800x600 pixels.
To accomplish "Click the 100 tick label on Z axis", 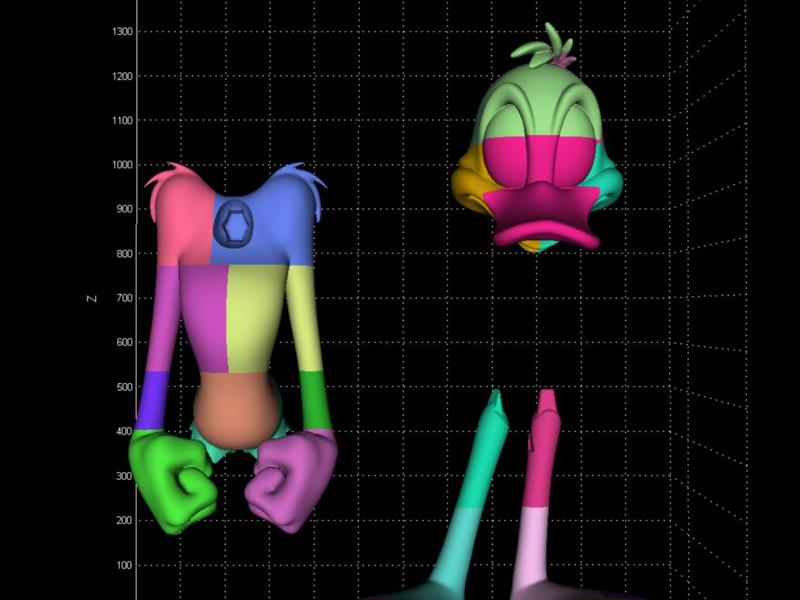I will tap(124, 565).
